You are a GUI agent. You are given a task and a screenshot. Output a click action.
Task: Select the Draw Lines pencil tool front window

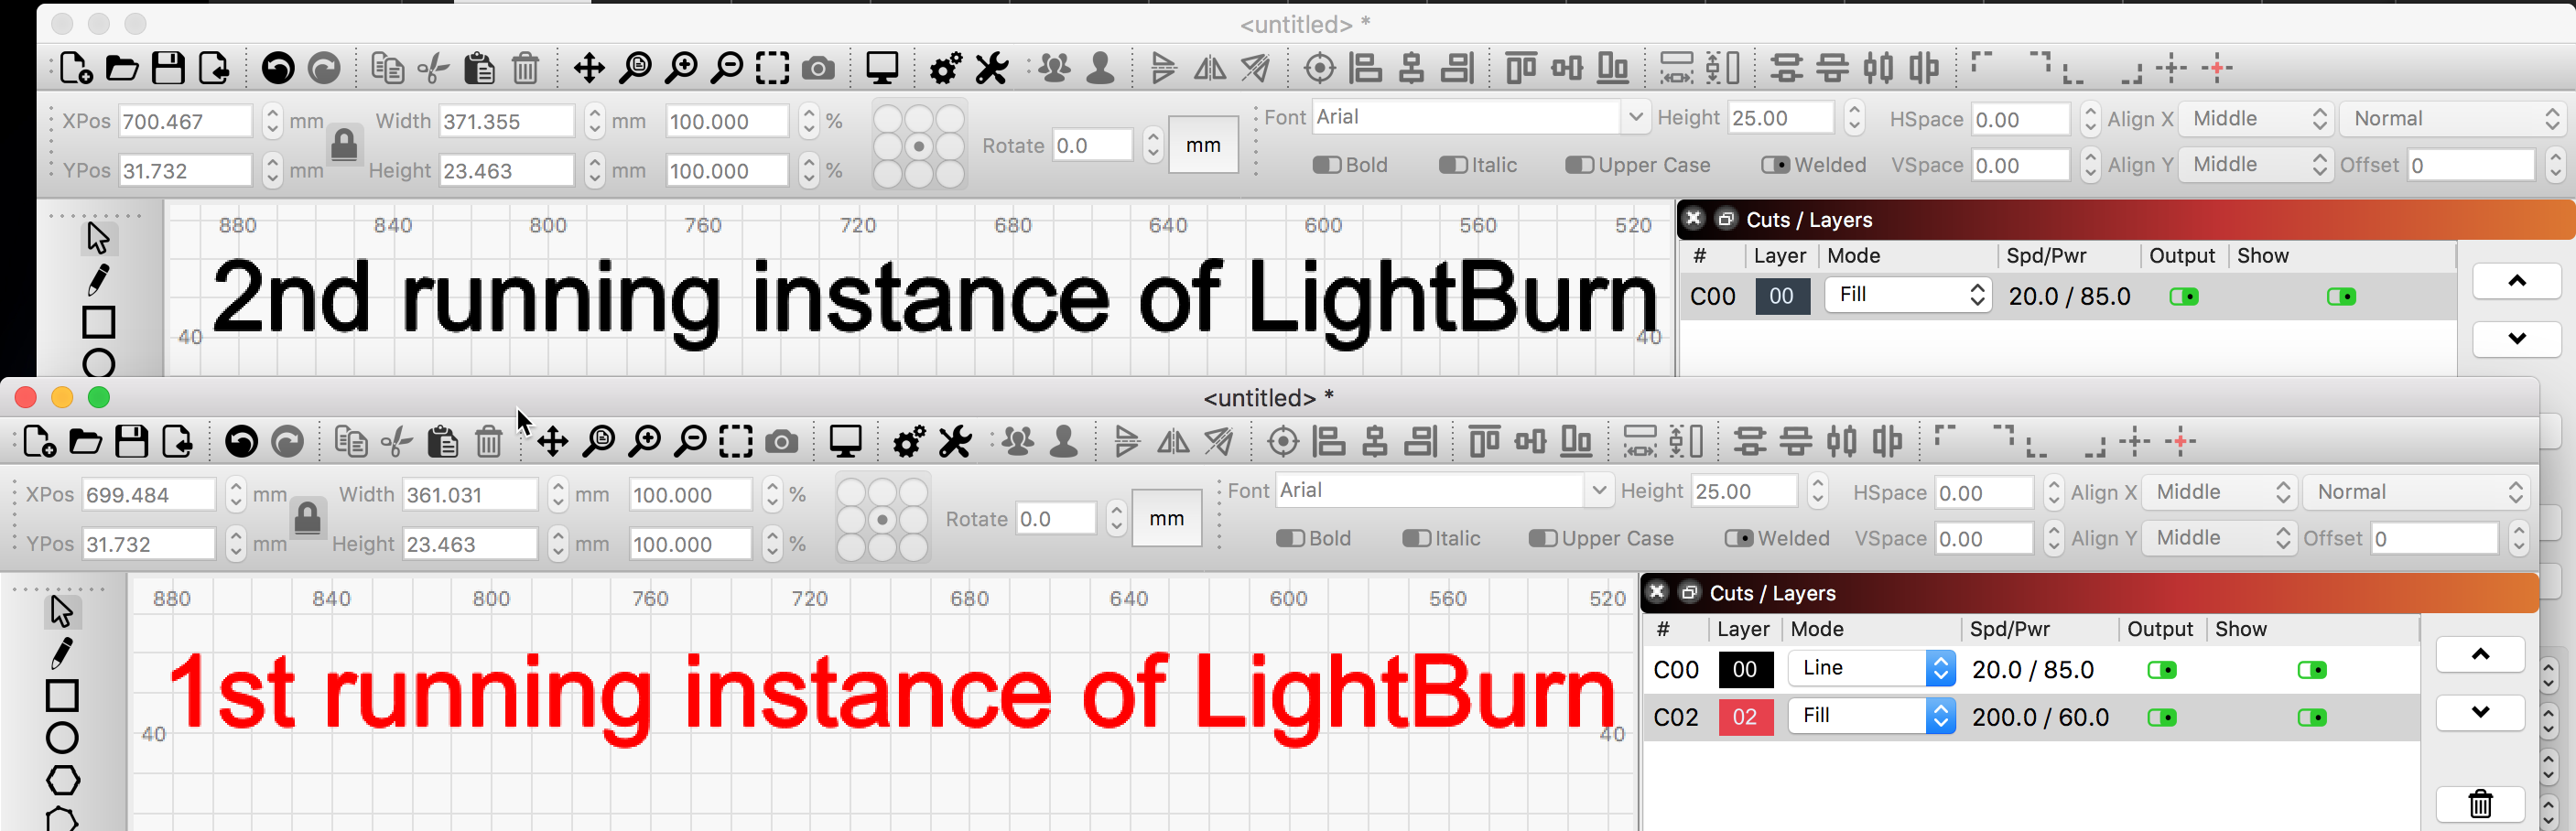[62, 653]
